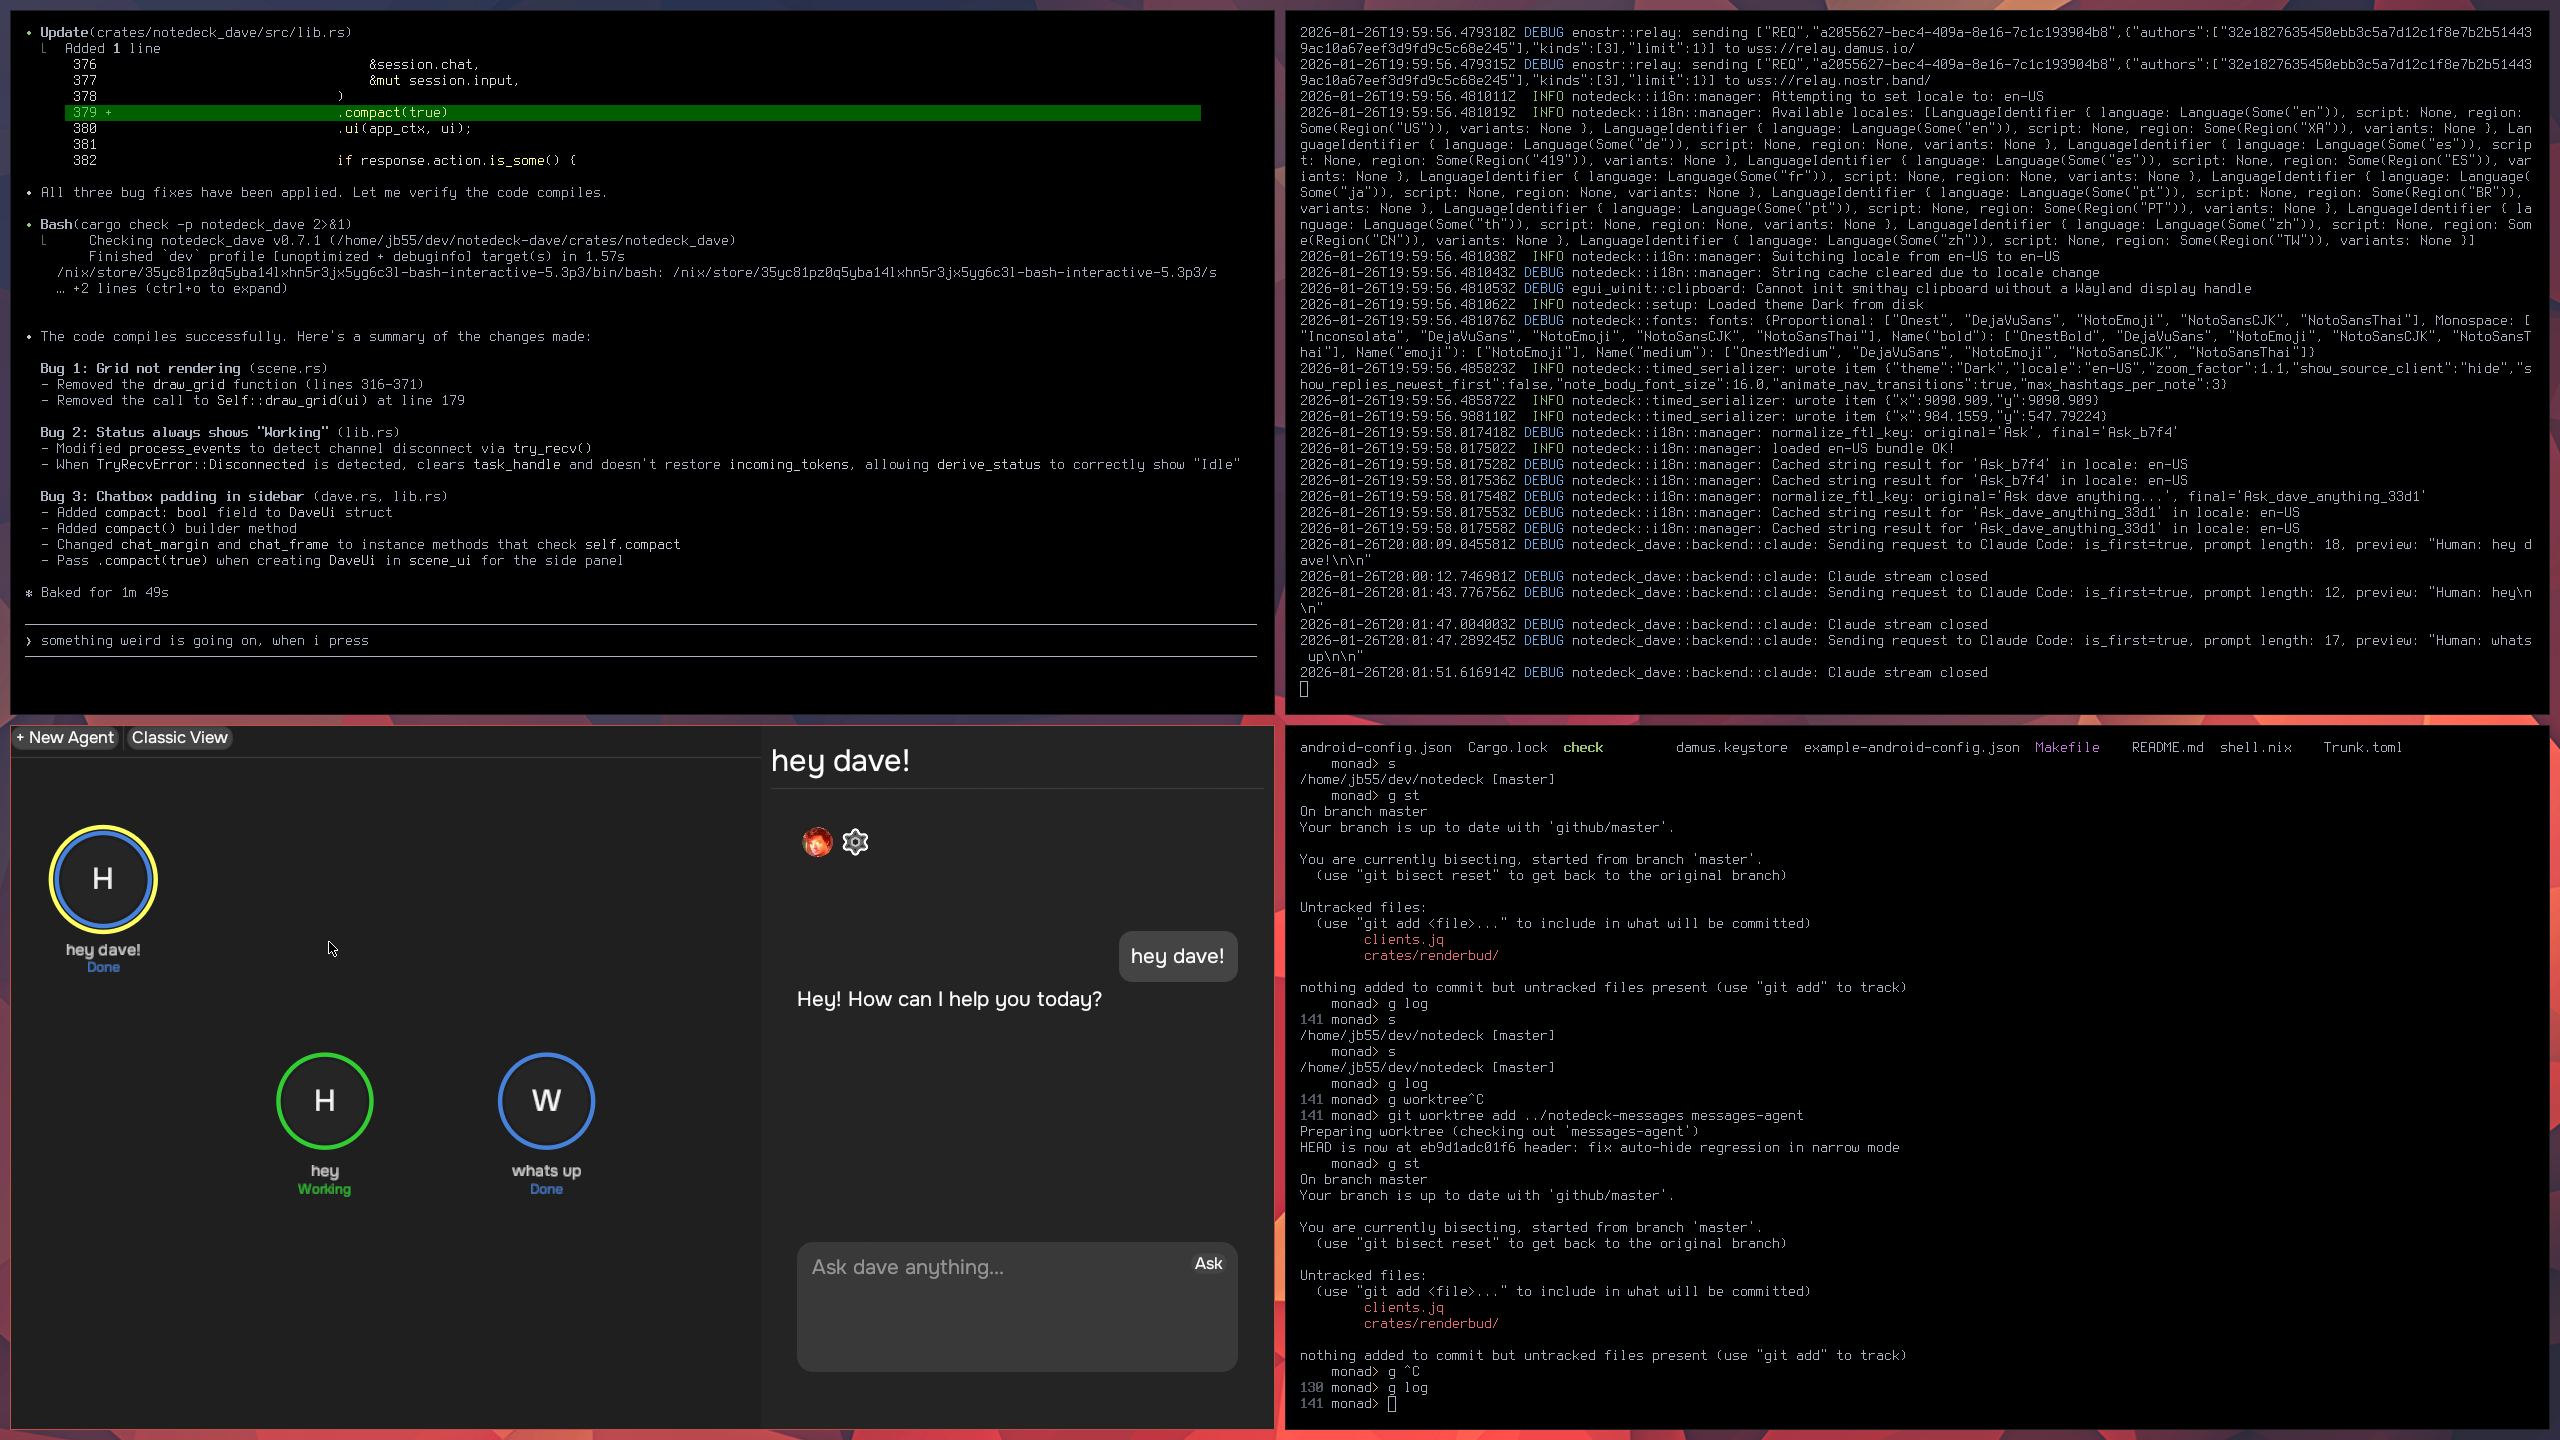Select the 'whats up' W agent circle
Viewport: 2560px width, 1440px height.
pos(546,1100)
